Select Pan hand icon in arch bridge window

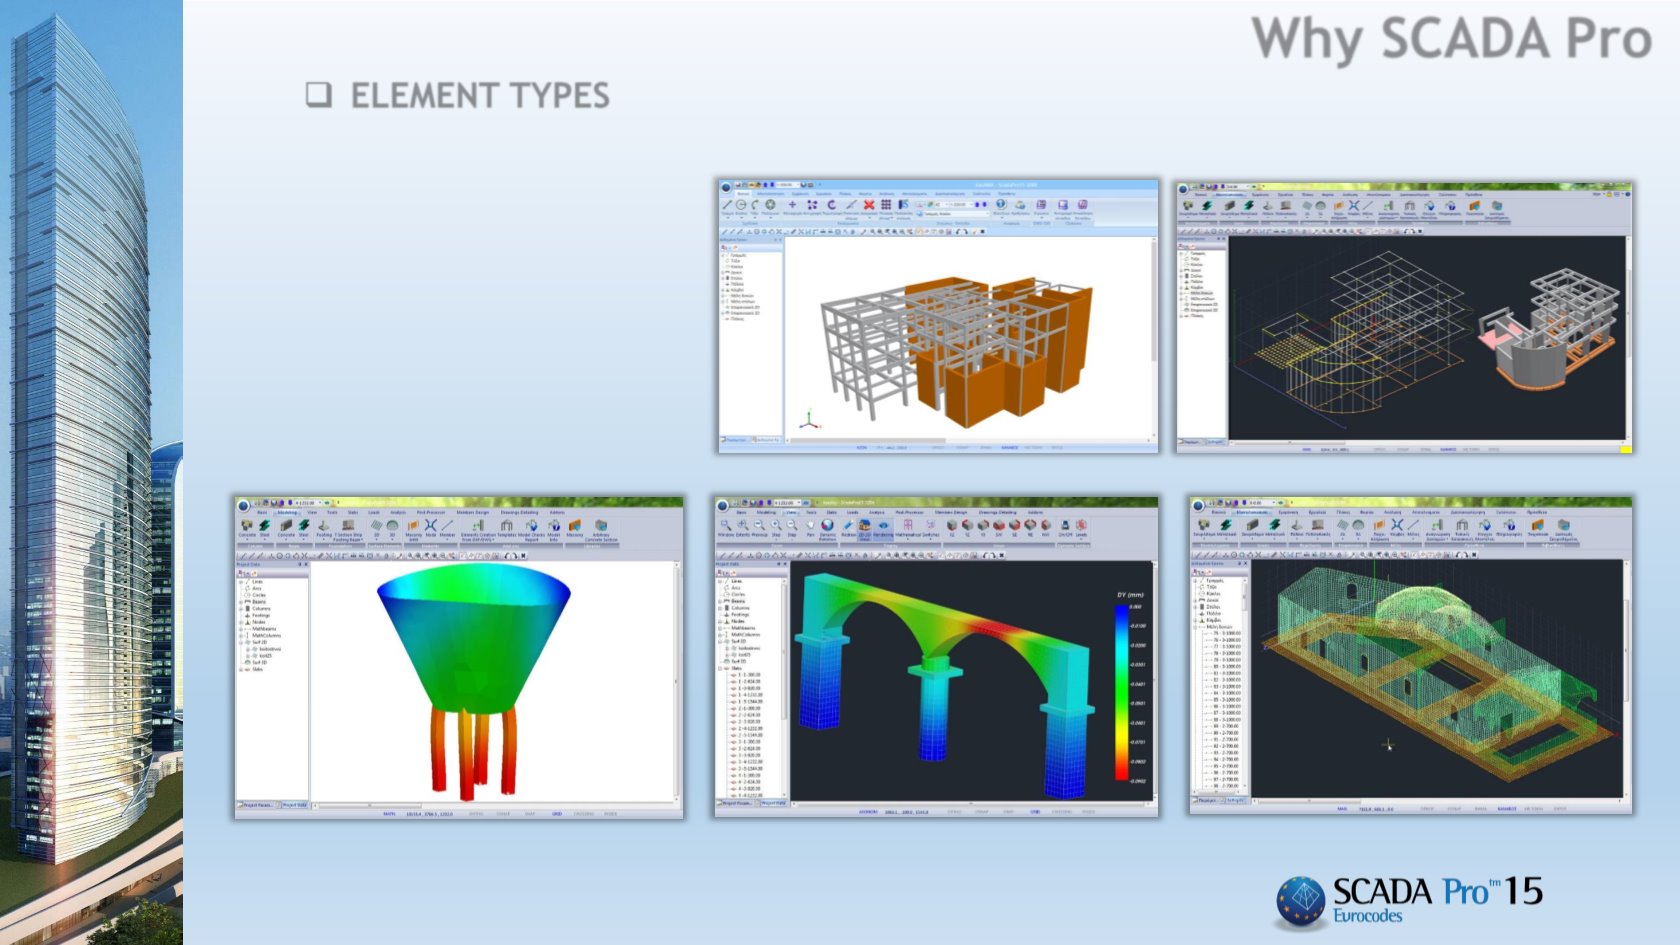point(810,525)
